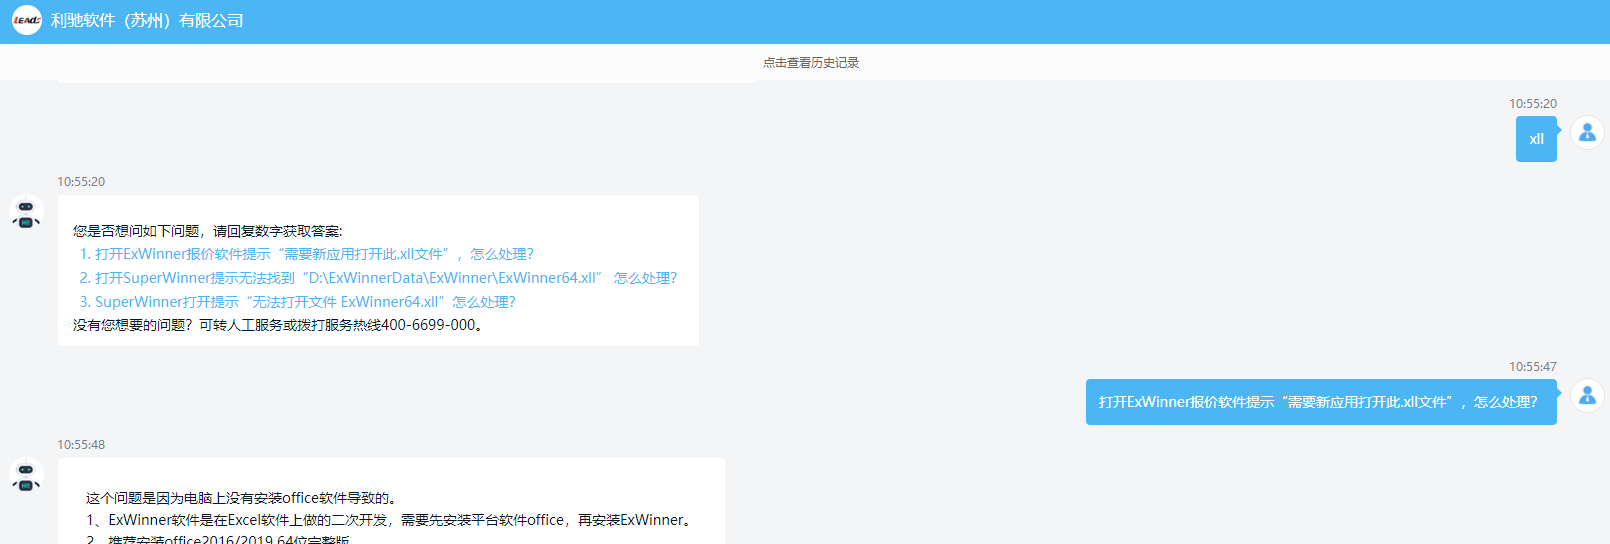Click timestamp 10:55:20 above the bot reply
The width and height of the screenshot is (1610, 544).
81,182
